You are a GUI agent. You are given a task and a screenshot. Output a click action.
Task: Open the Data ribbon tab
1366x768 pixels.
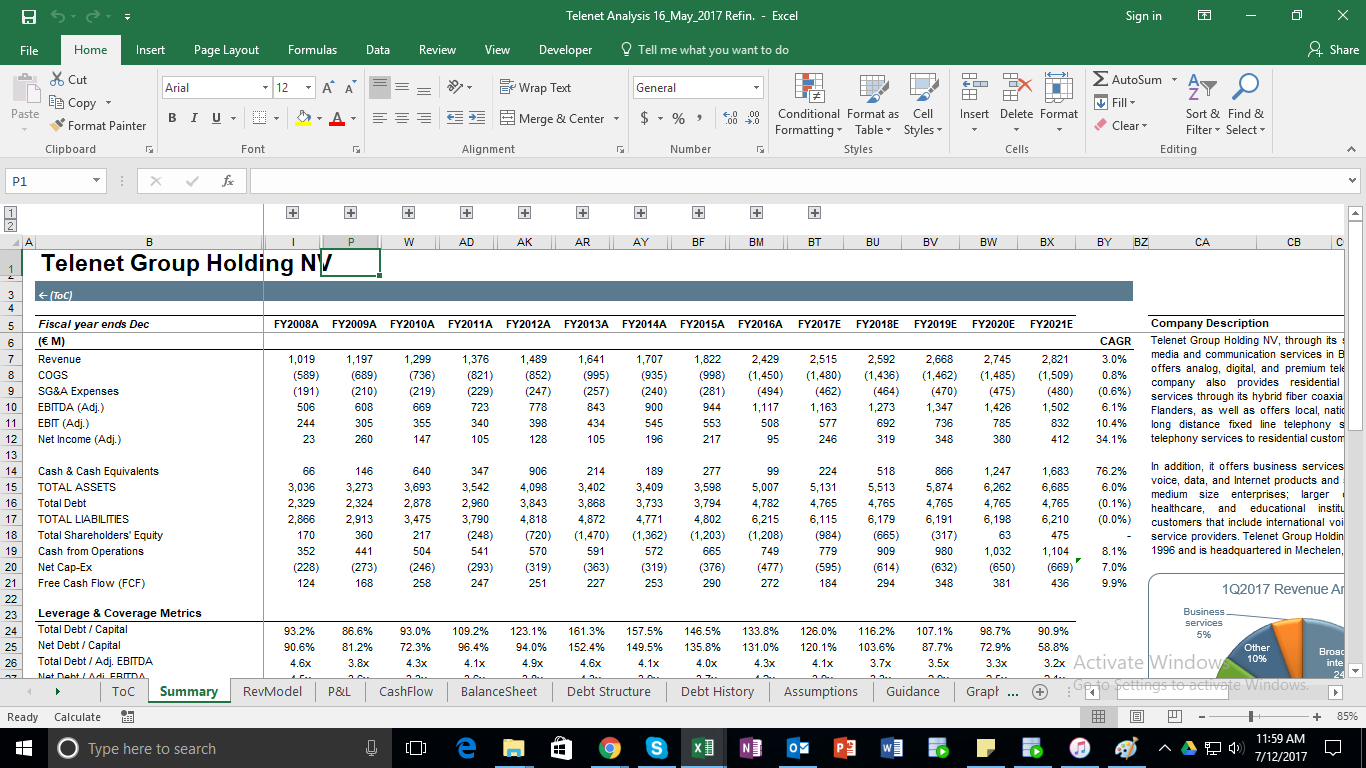pos(378,50)
